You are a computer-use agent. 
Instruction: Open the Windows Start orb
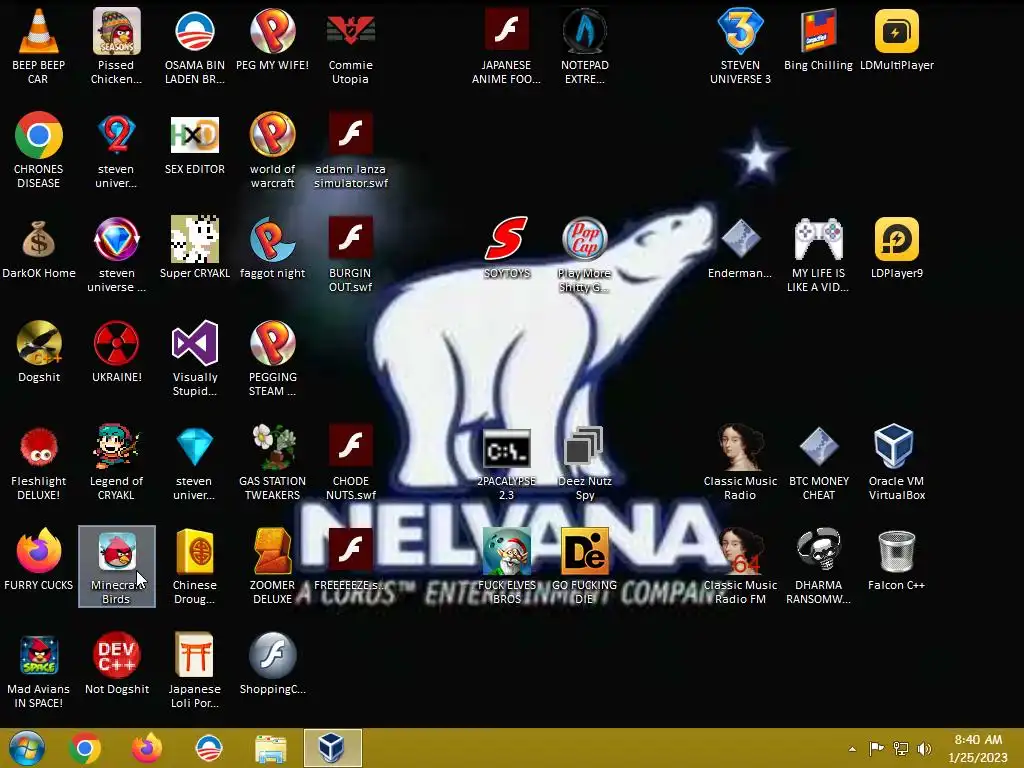(27, 748)
